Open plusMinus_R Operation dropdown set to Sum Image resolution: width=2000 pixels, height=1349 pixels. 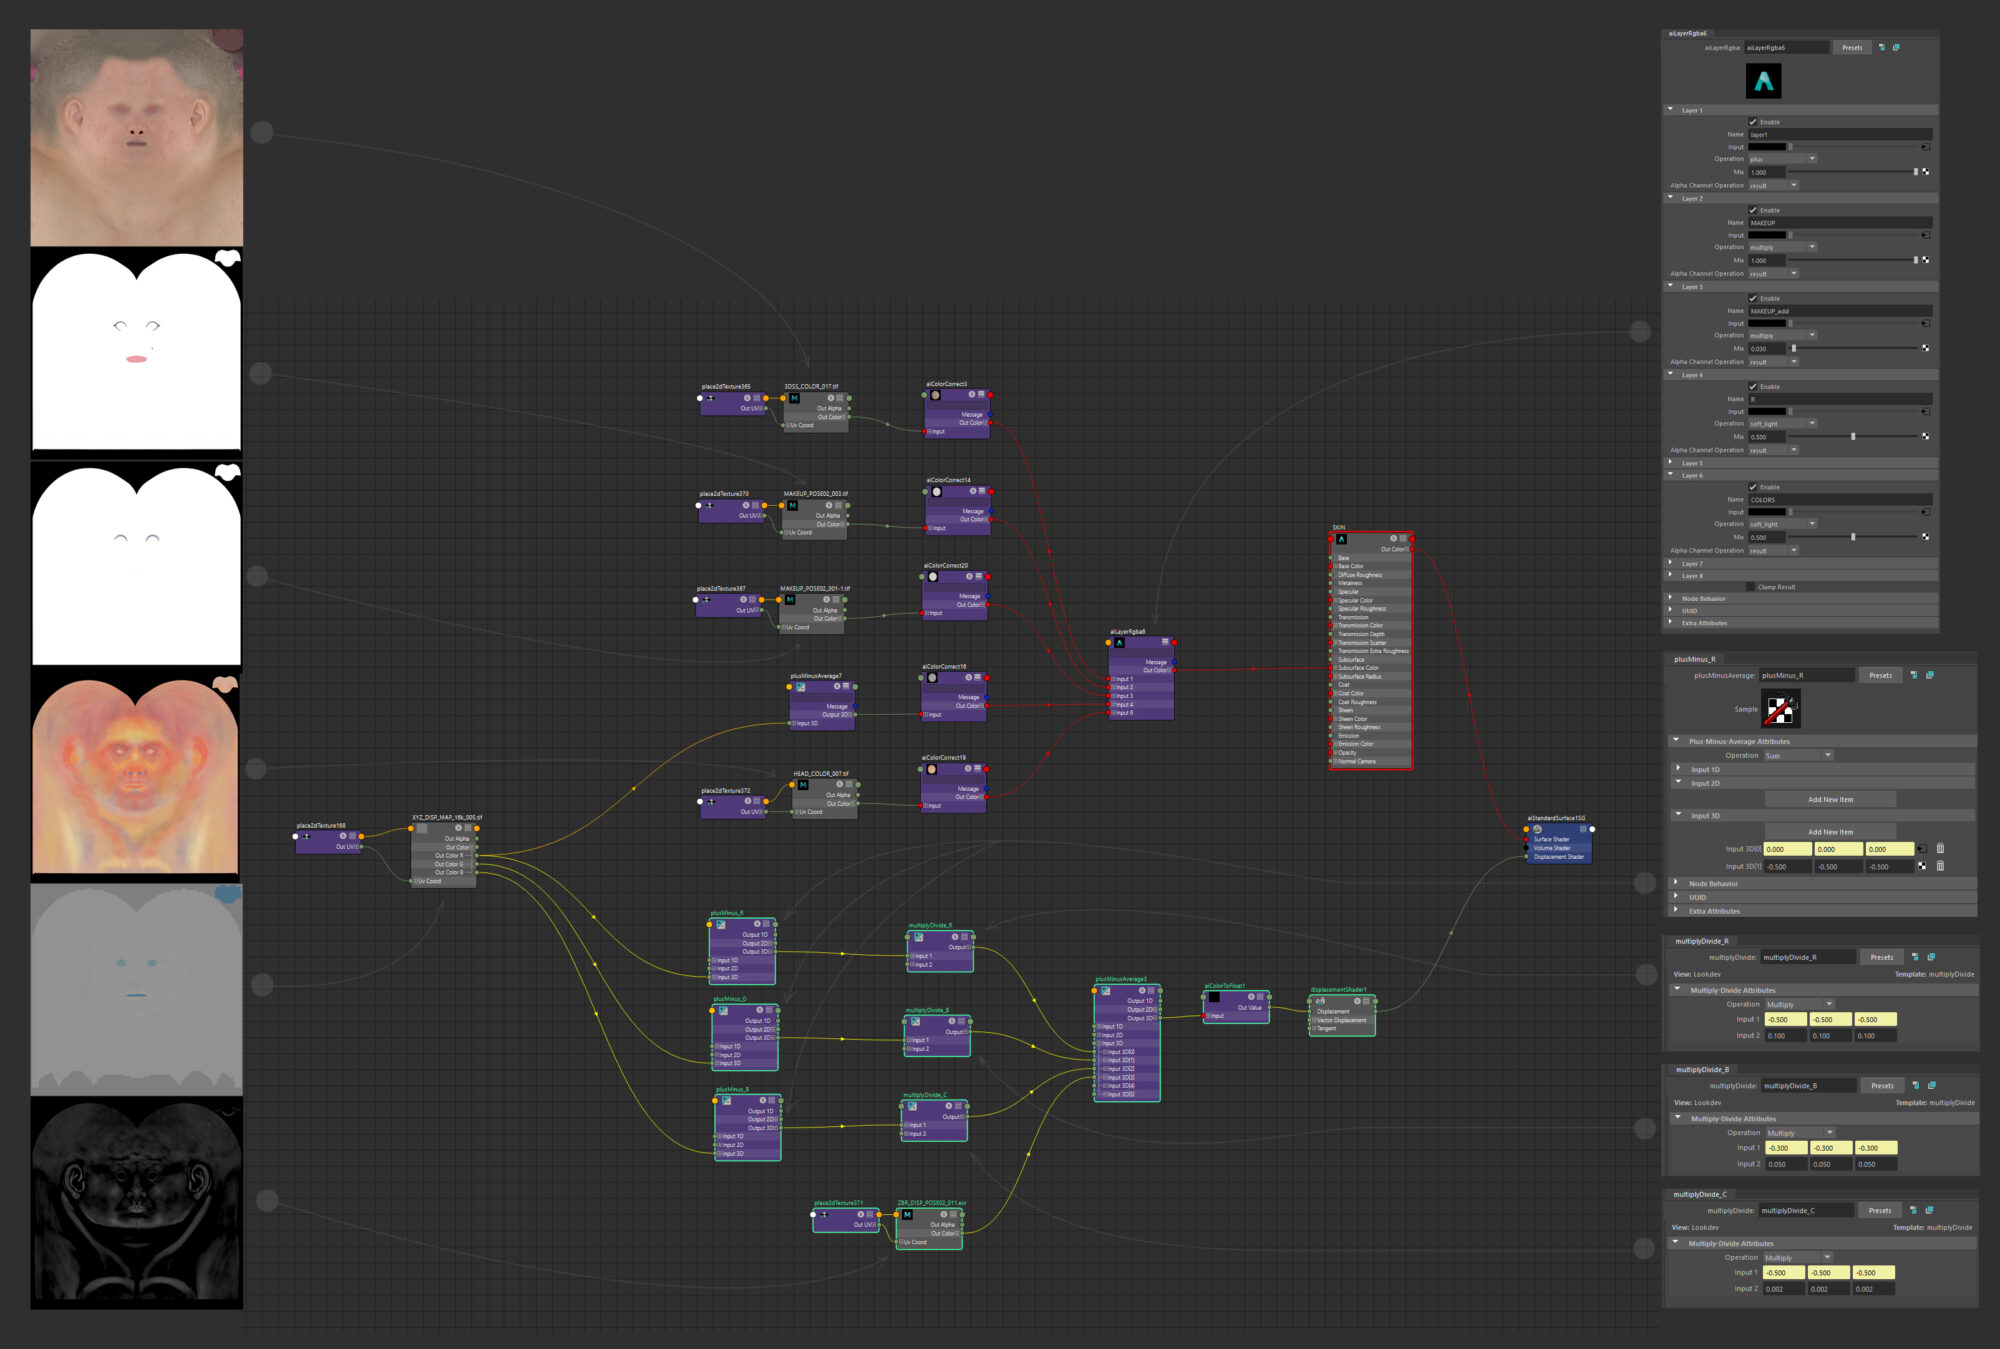1798,755
